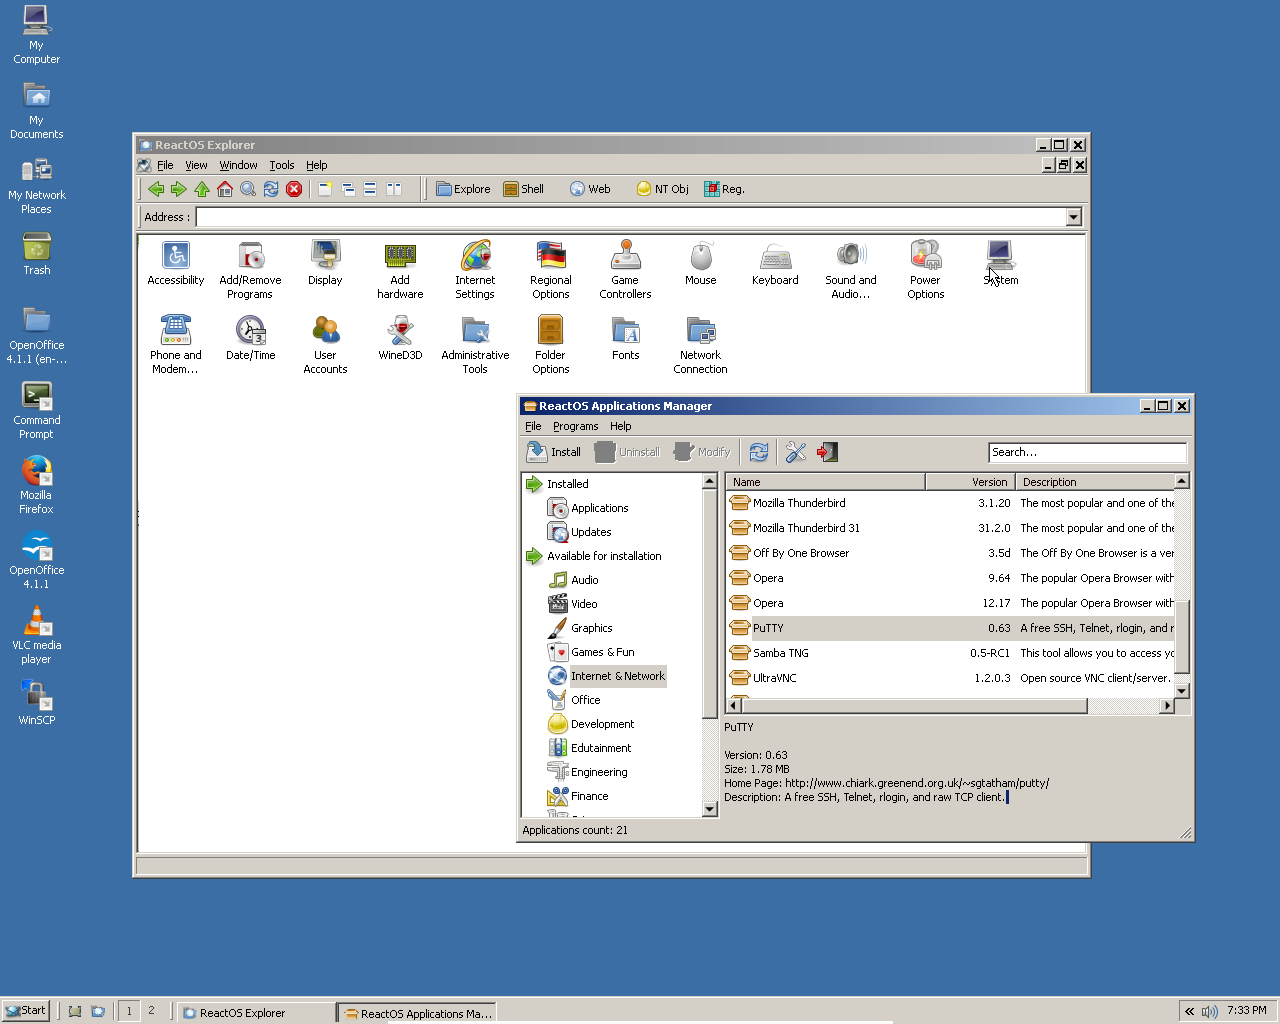Open the Window menu in ReactOS Explorer
Viewport: 1280px width, 1024px height.
[x=238, y=165]
